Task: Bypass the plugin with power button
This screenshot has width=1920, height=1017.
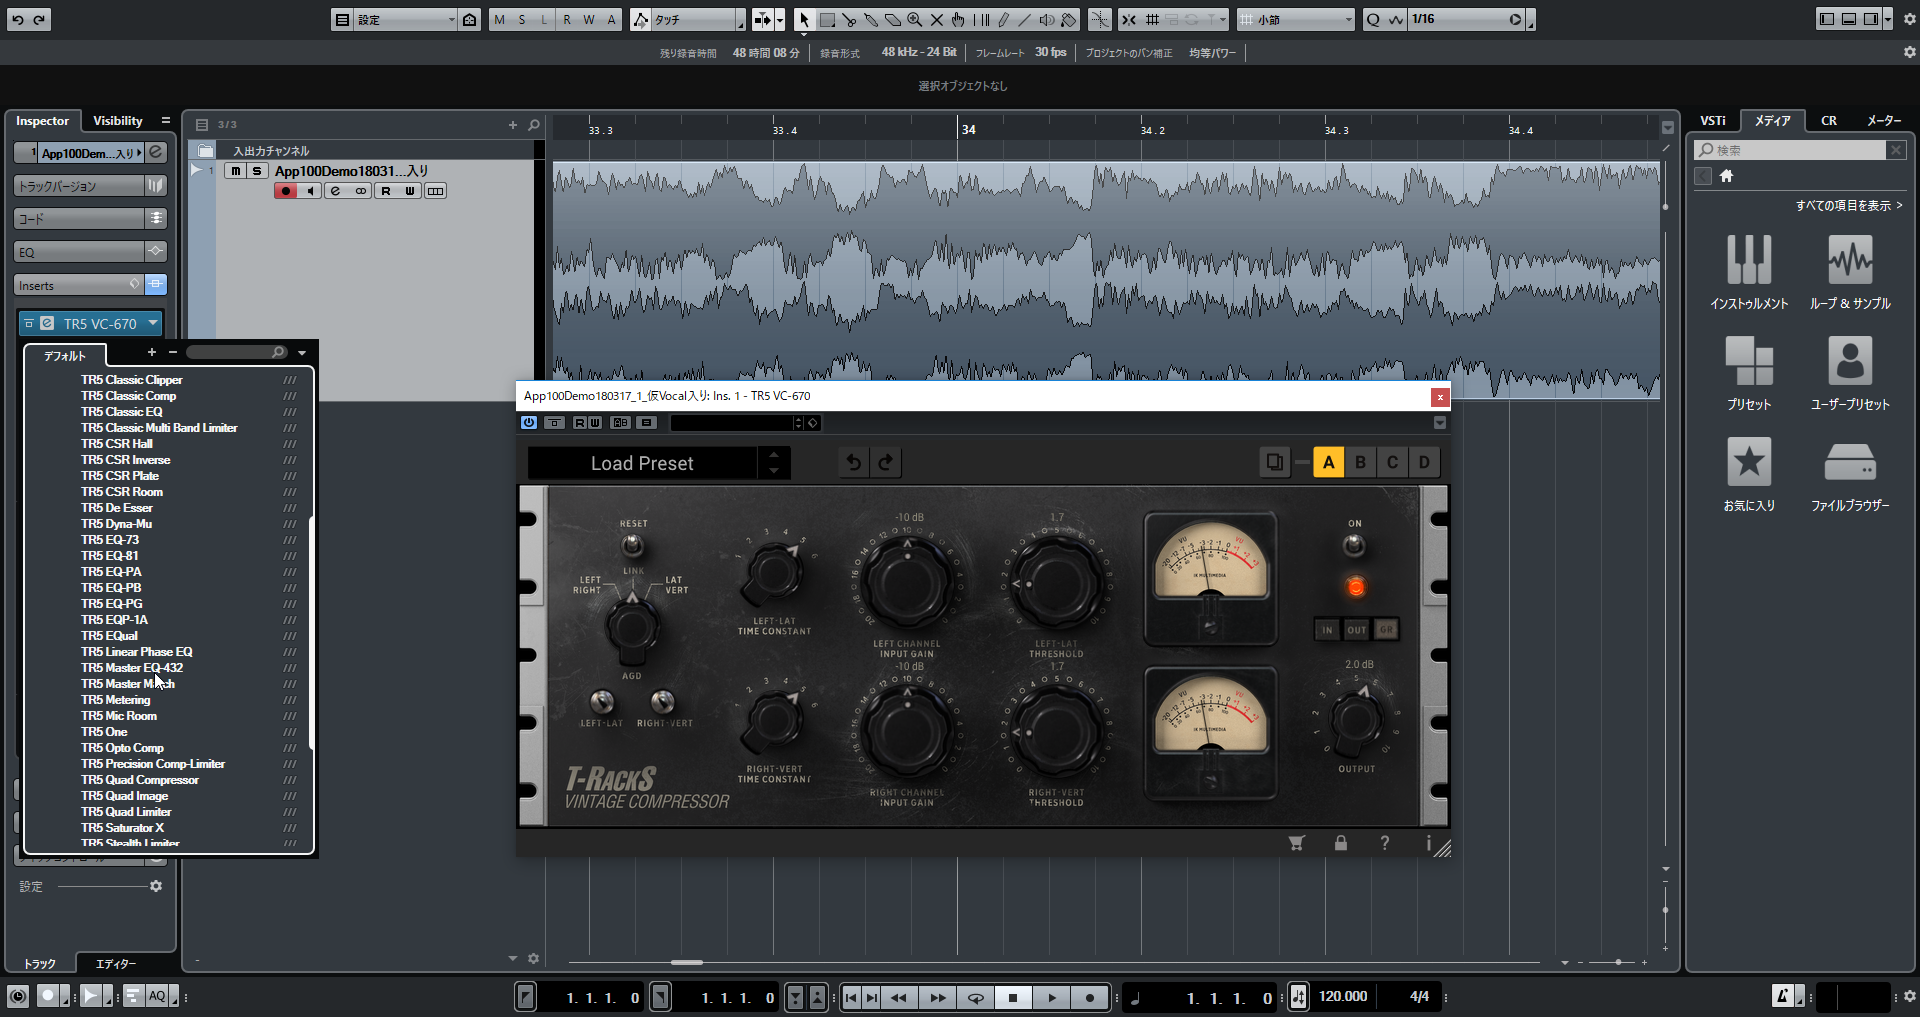Action: coord(529,423)
